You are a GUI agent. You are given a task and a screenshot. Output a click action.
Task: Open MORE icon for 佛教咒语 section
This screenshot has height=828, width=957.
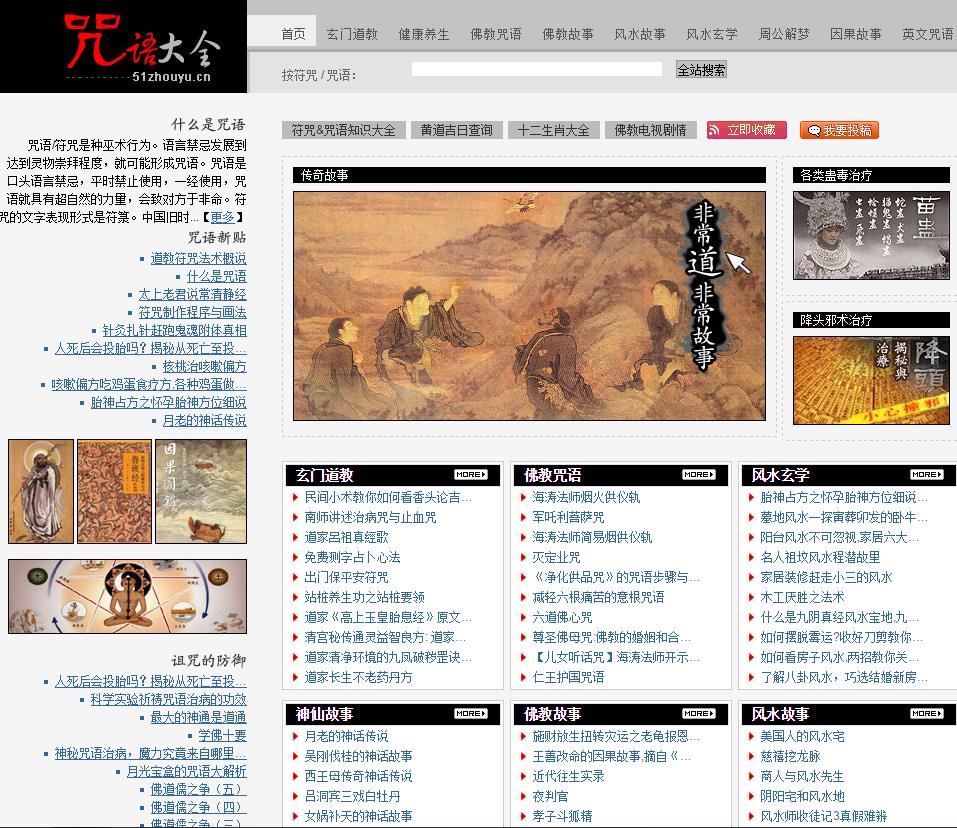pyautogui.click(x=699, y=475)
